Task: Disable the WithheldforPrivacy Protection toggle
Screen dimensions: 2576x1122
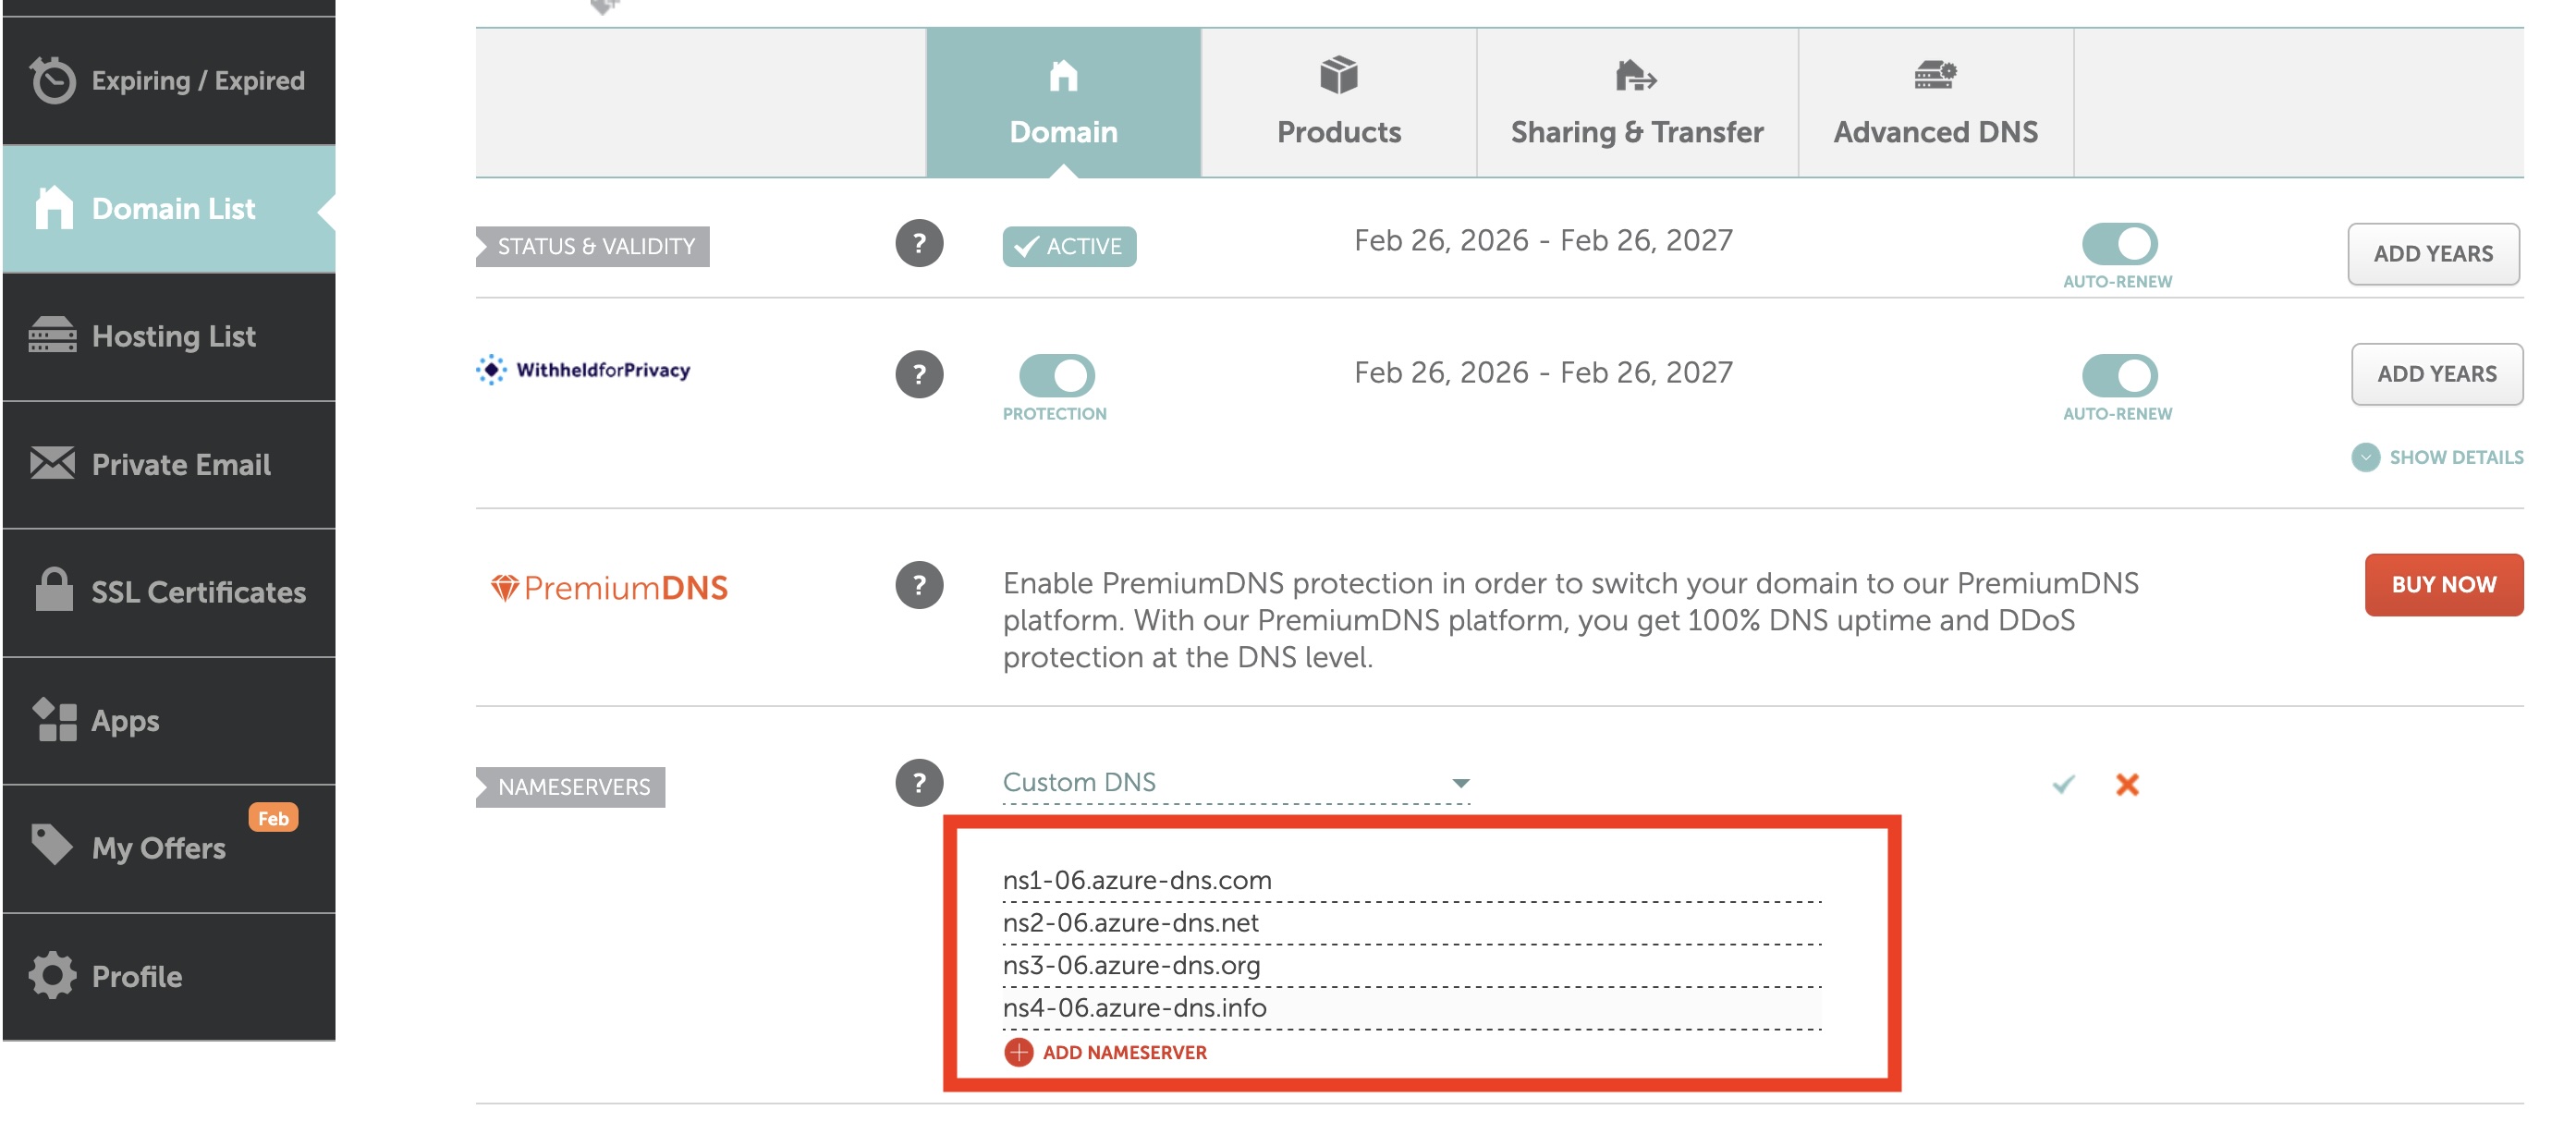Action: 1056,376
